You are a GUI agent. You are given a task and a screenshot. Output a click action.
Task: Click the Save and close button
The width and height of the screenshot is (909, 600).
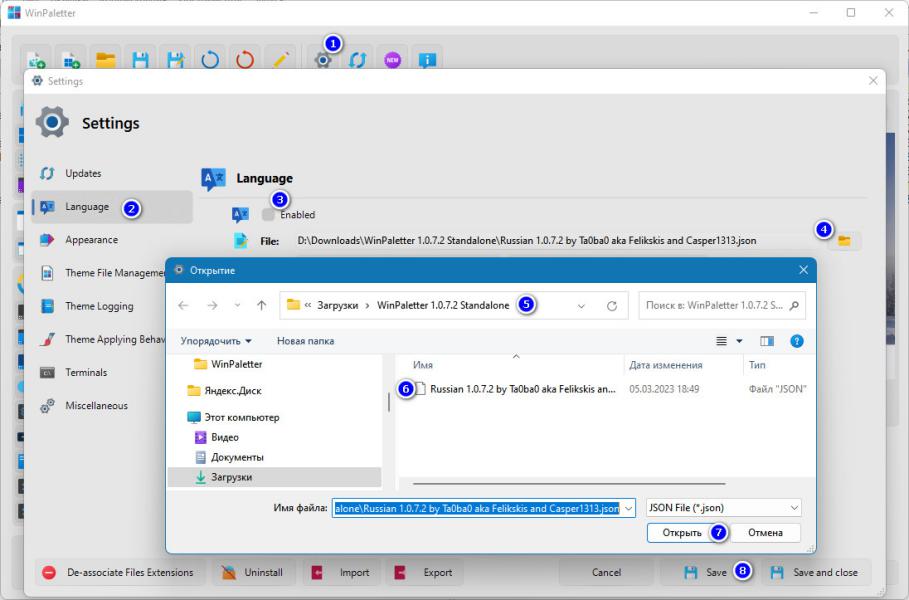[x=816, y=572]
